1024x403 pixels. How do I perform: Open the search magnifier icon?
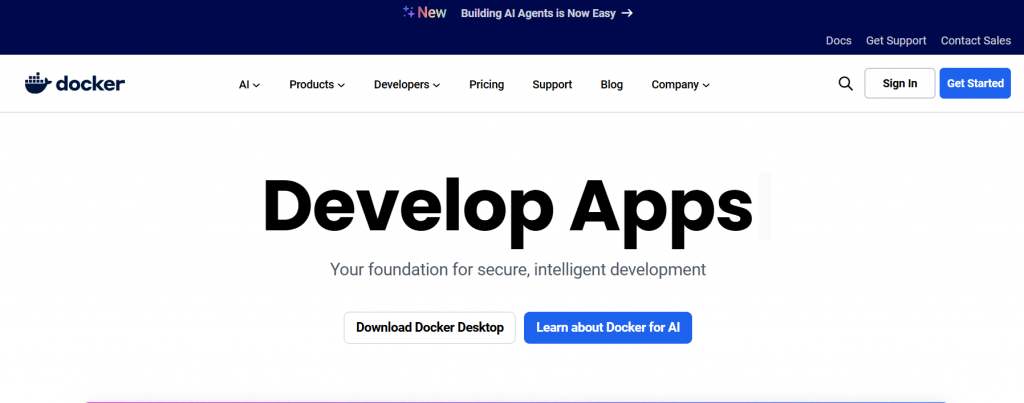pos(845,84)
